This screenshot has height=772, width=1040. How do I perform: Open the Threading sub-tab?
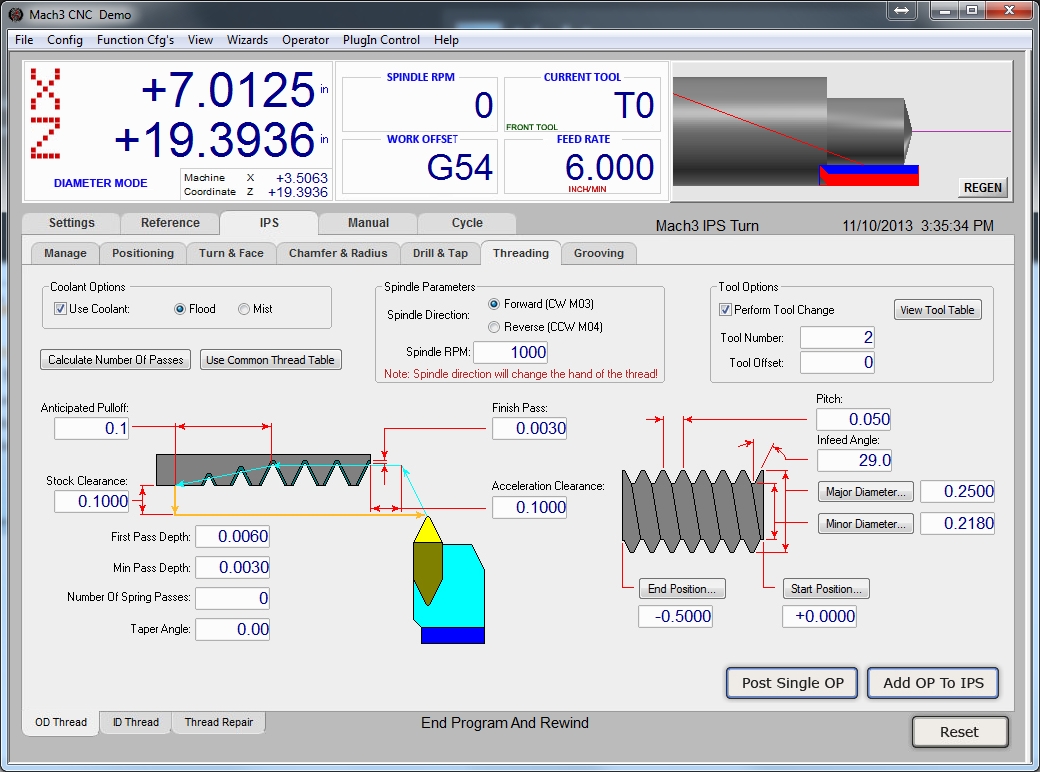pos(521,253)
